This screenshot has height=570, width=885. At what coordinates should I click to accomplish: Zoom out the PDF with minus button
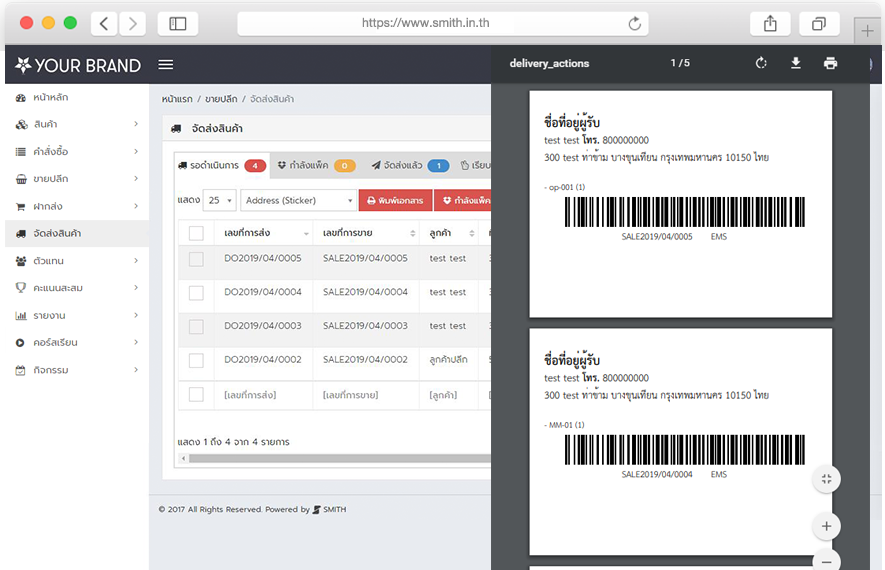[826, 562]
